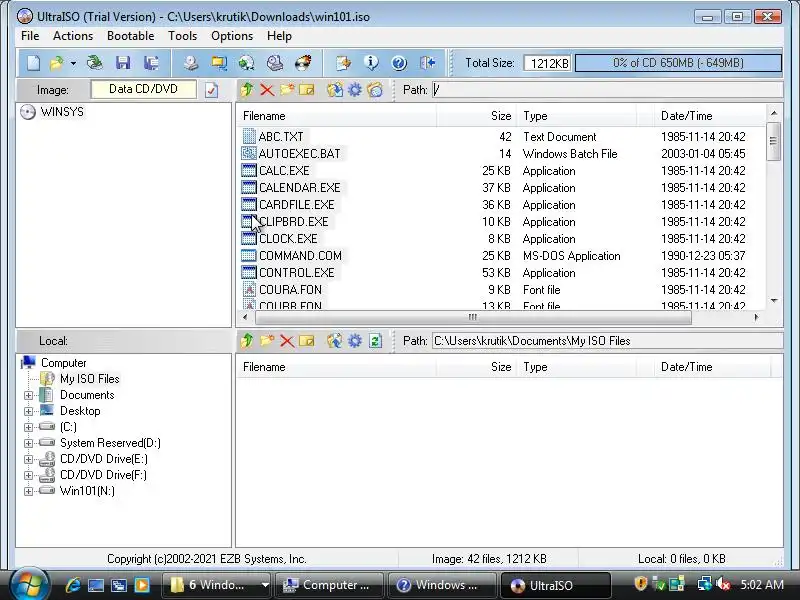The image size is (800, 600).
Task: Click the CD capacity bar showing 0% of CD 650MB
Action: [678, 63]
